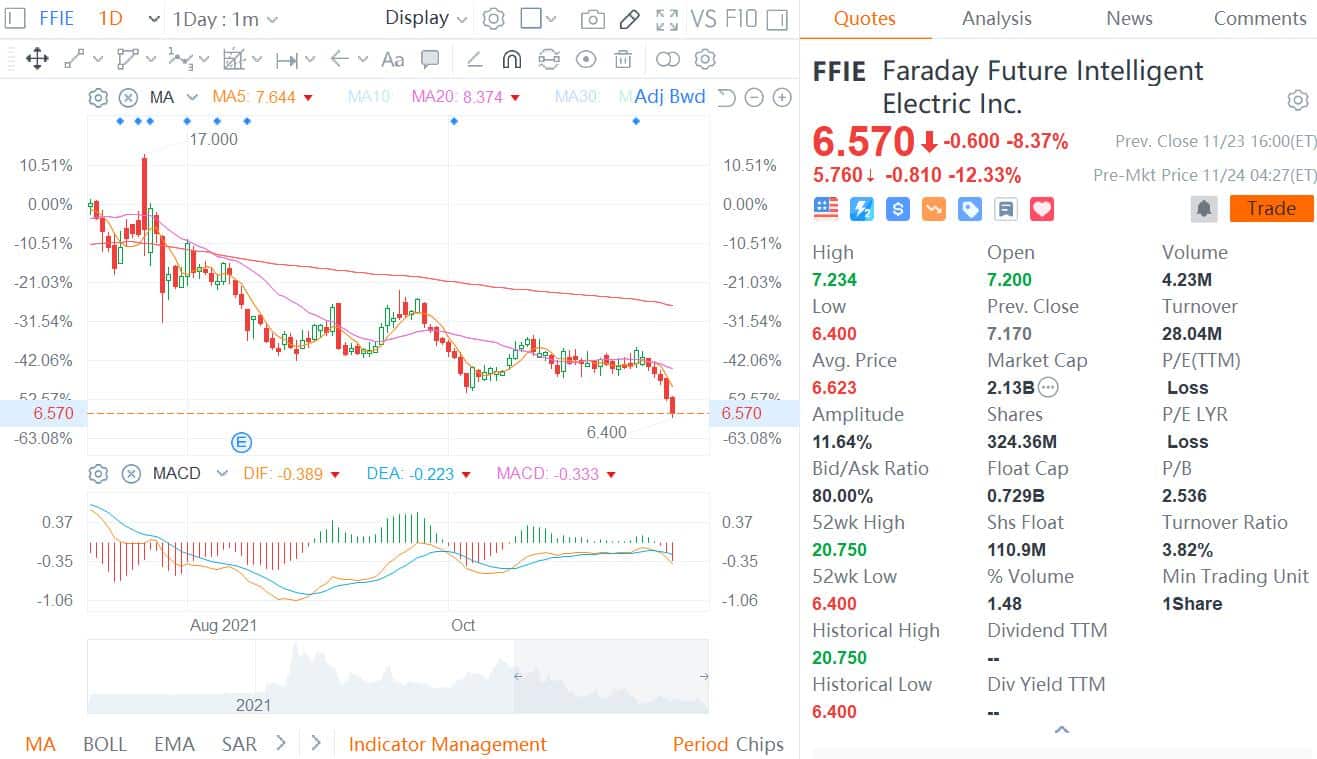Select the crosshair move tool
Viewport: 1317px width, 759px height.
[x=38, y=59]
